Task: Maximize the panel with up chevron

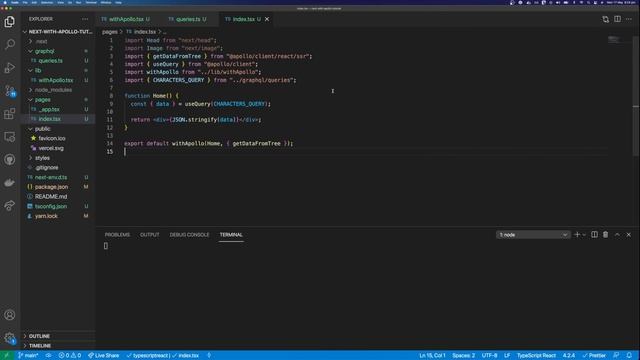Action: tap(617, 235)
